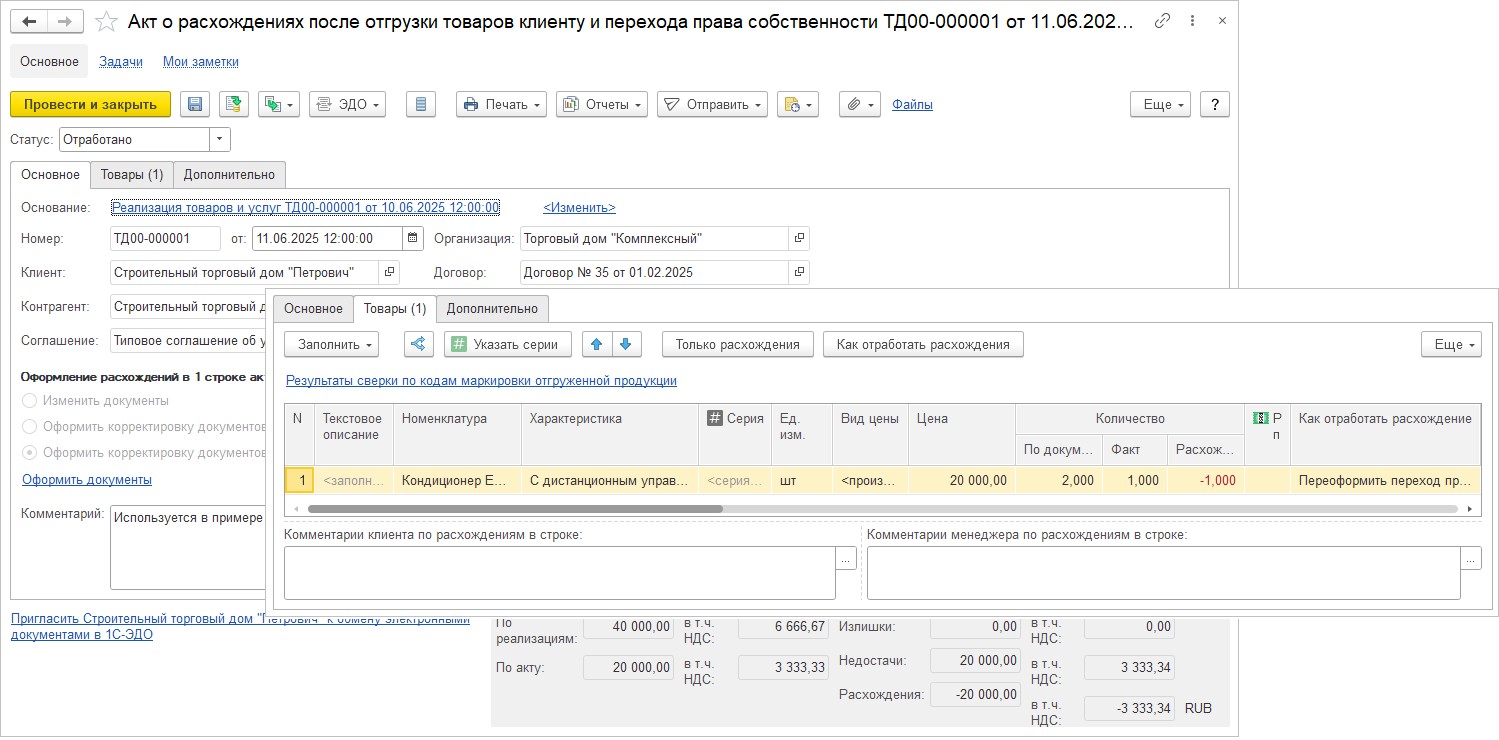Open the Печать dropdown menu
Viewport: 1499px width, 740px height.
(x=502, y=104)
